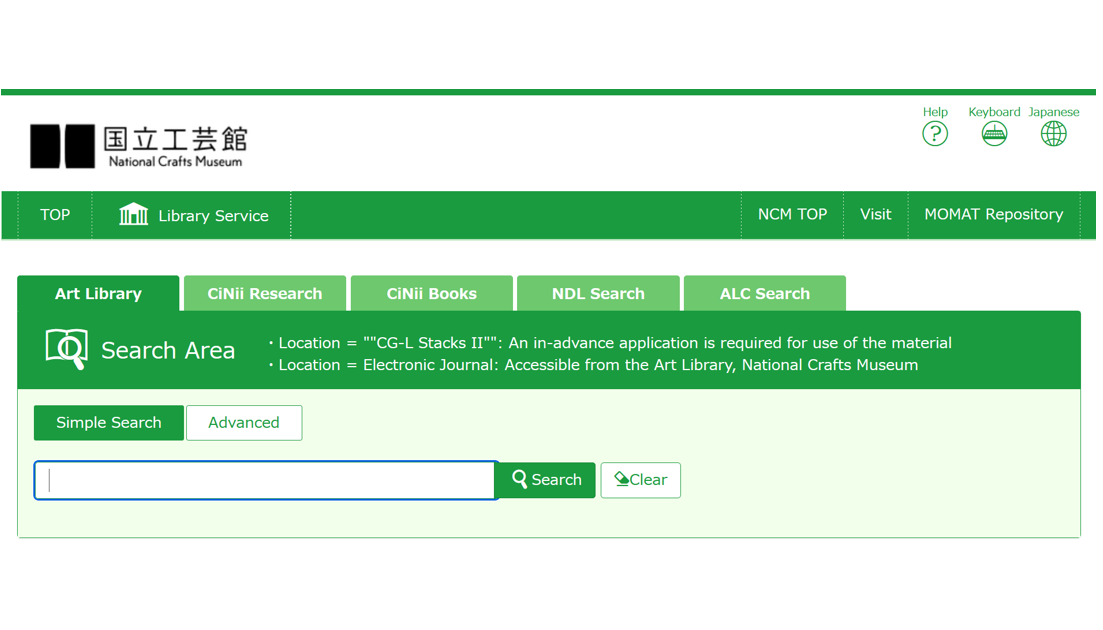The image size is (1103, 630).
Task: Click the Clear eraser button
Action: pyautogui.click(x=640, y=480)
